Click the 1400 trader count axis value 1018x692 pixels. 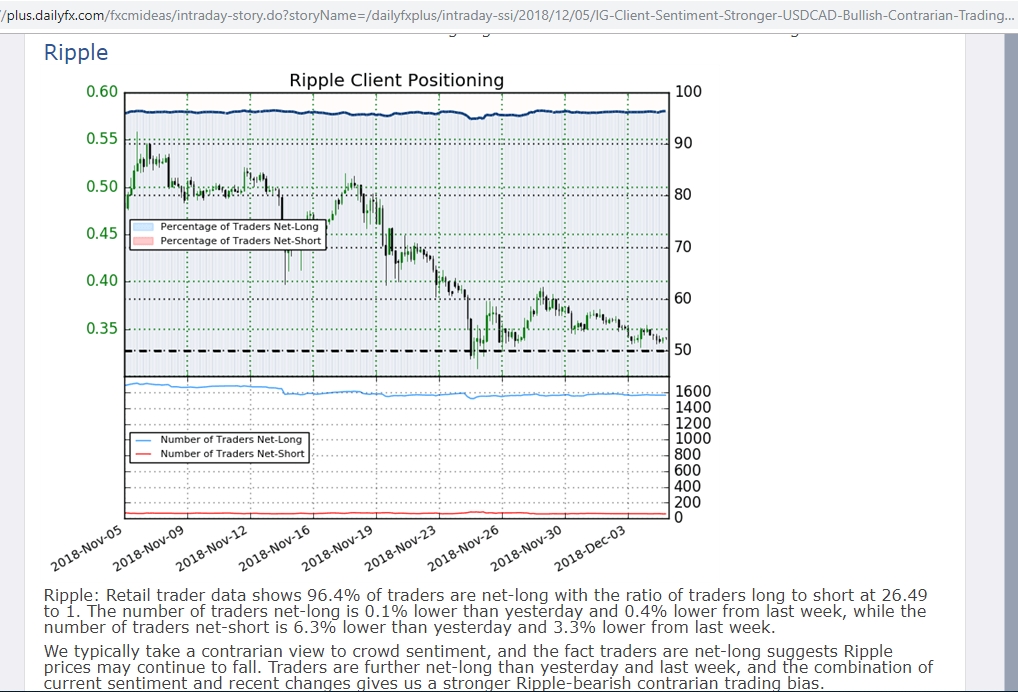click(x=693, y=408)
